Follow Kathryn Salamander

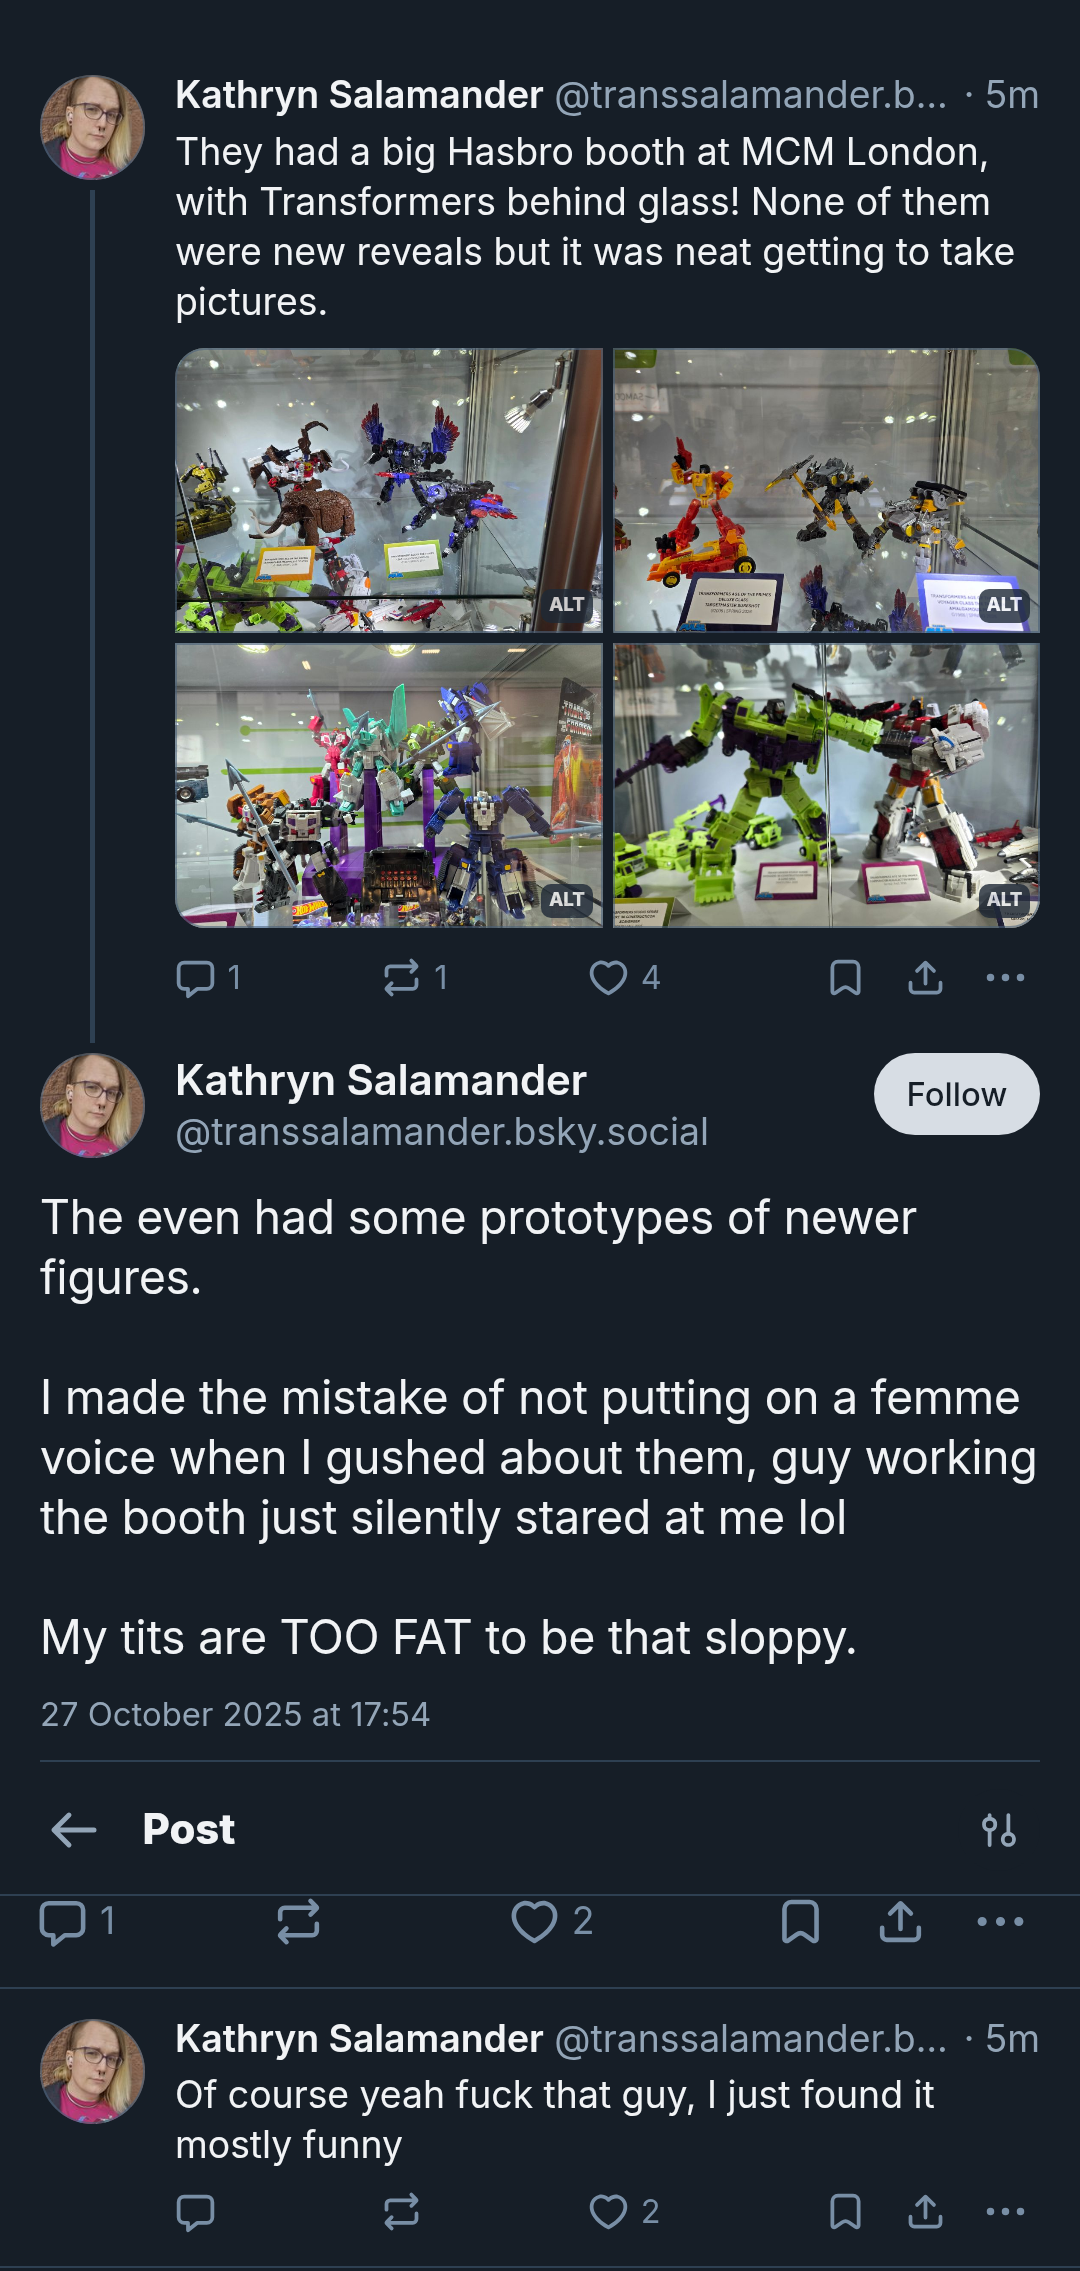click(x=957, y=1094)
